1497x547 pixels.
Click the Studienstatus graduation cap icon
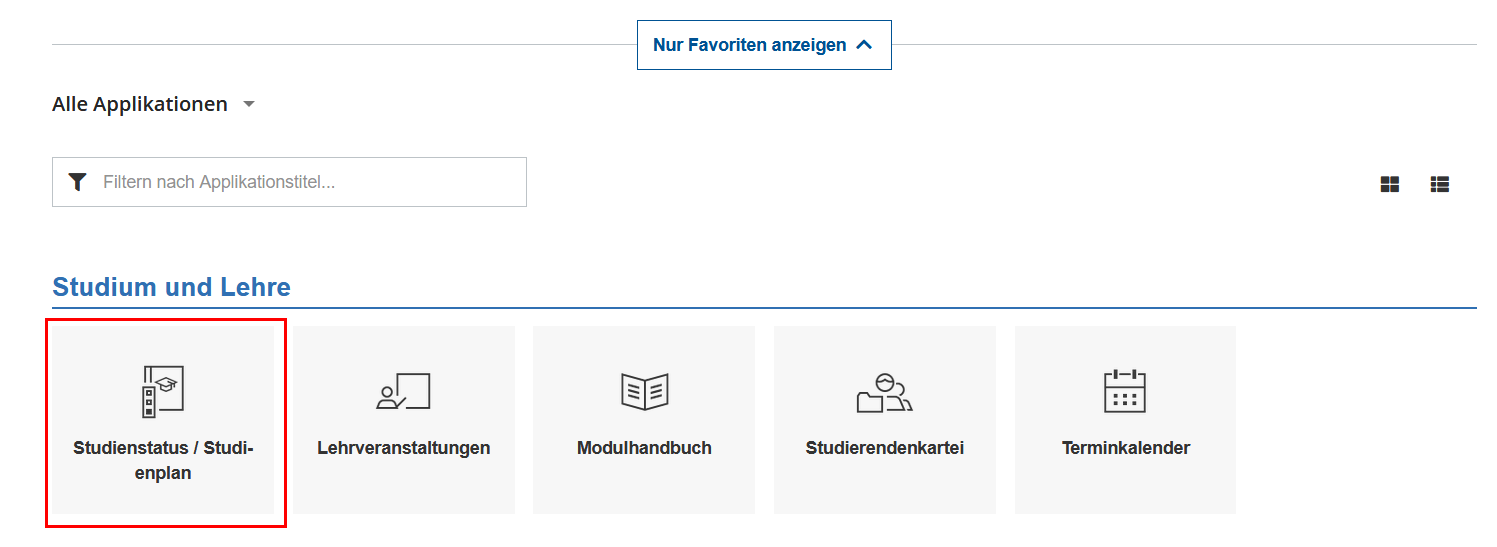(163, 391)
